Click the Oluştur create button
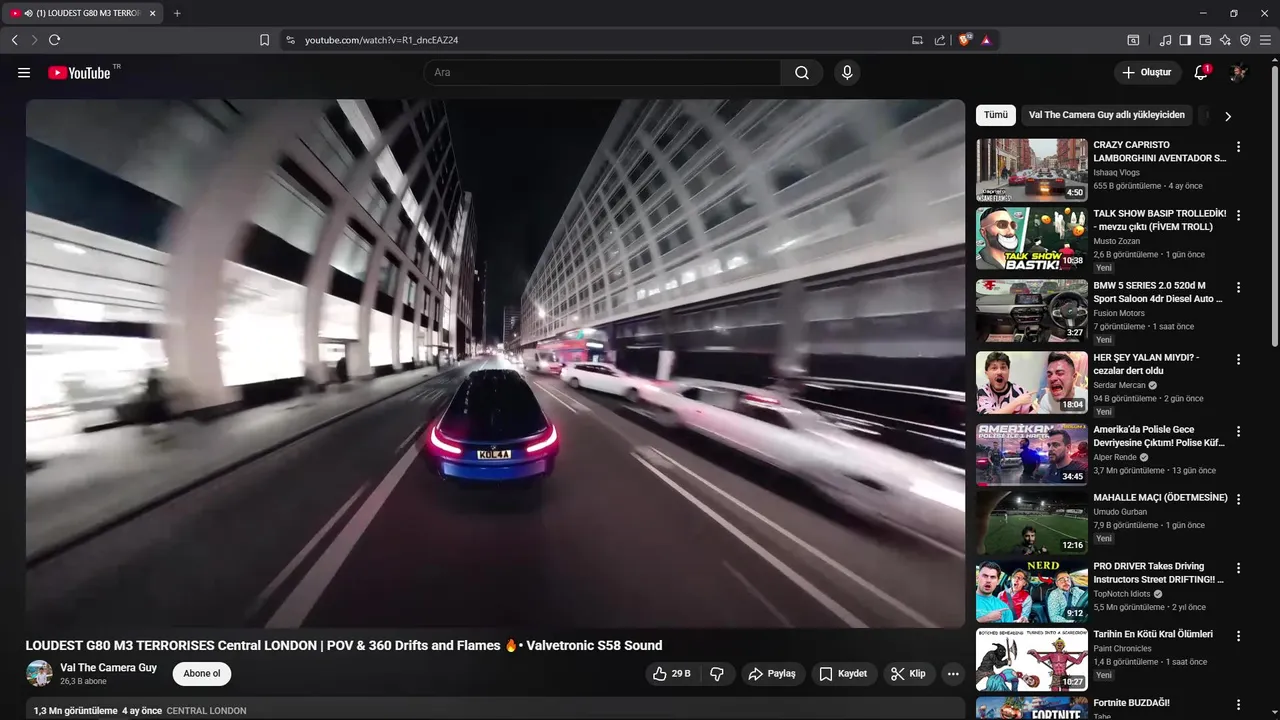The image size is (1280, 720). coord(1146,73)
